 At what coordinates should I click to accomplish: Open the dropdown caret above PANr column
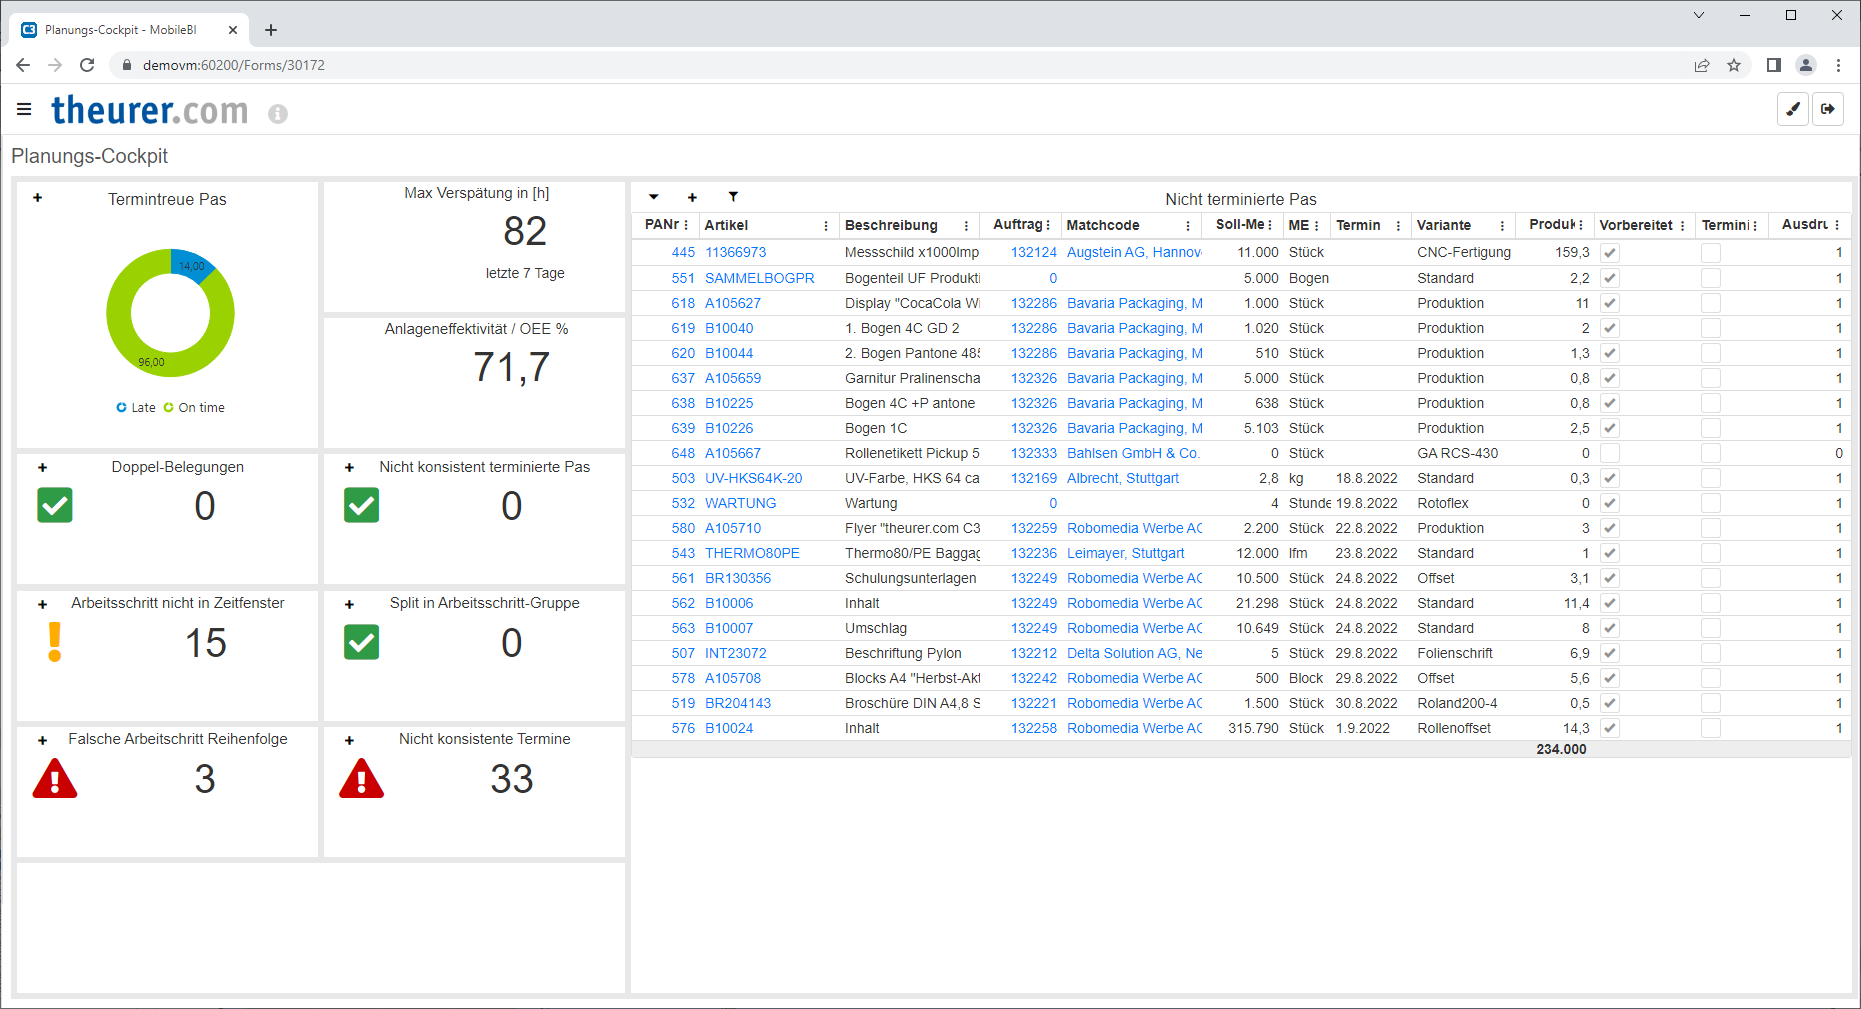coord(654,197)
